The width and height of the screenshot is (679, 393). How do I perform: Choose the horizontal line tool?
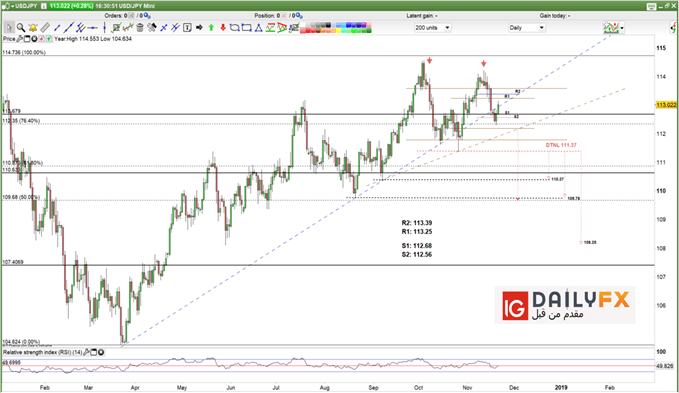point(92,28)
